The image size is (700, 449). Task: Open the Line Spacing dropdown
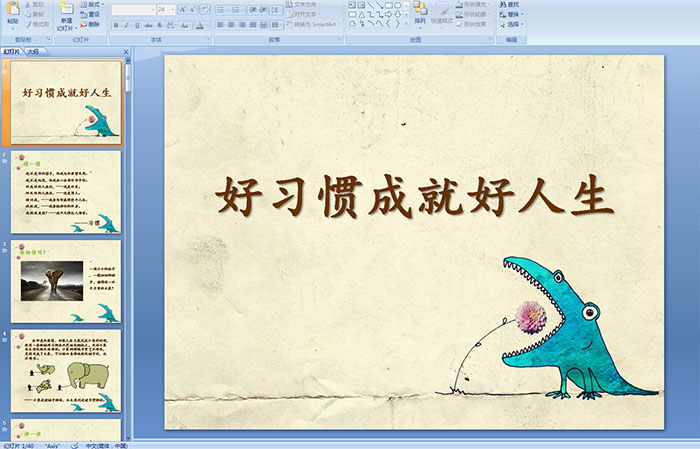[276, 10]
